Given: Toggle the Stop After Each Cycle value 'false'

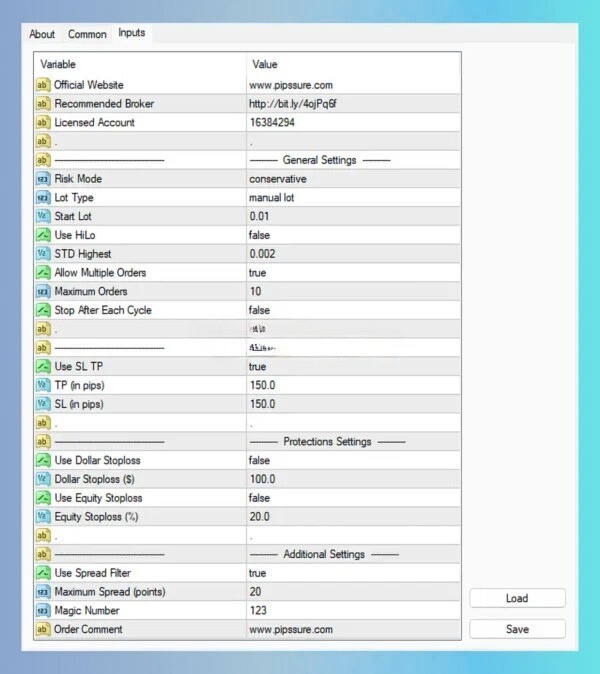Looking at the screenshot, I should [x=259, y=310].
